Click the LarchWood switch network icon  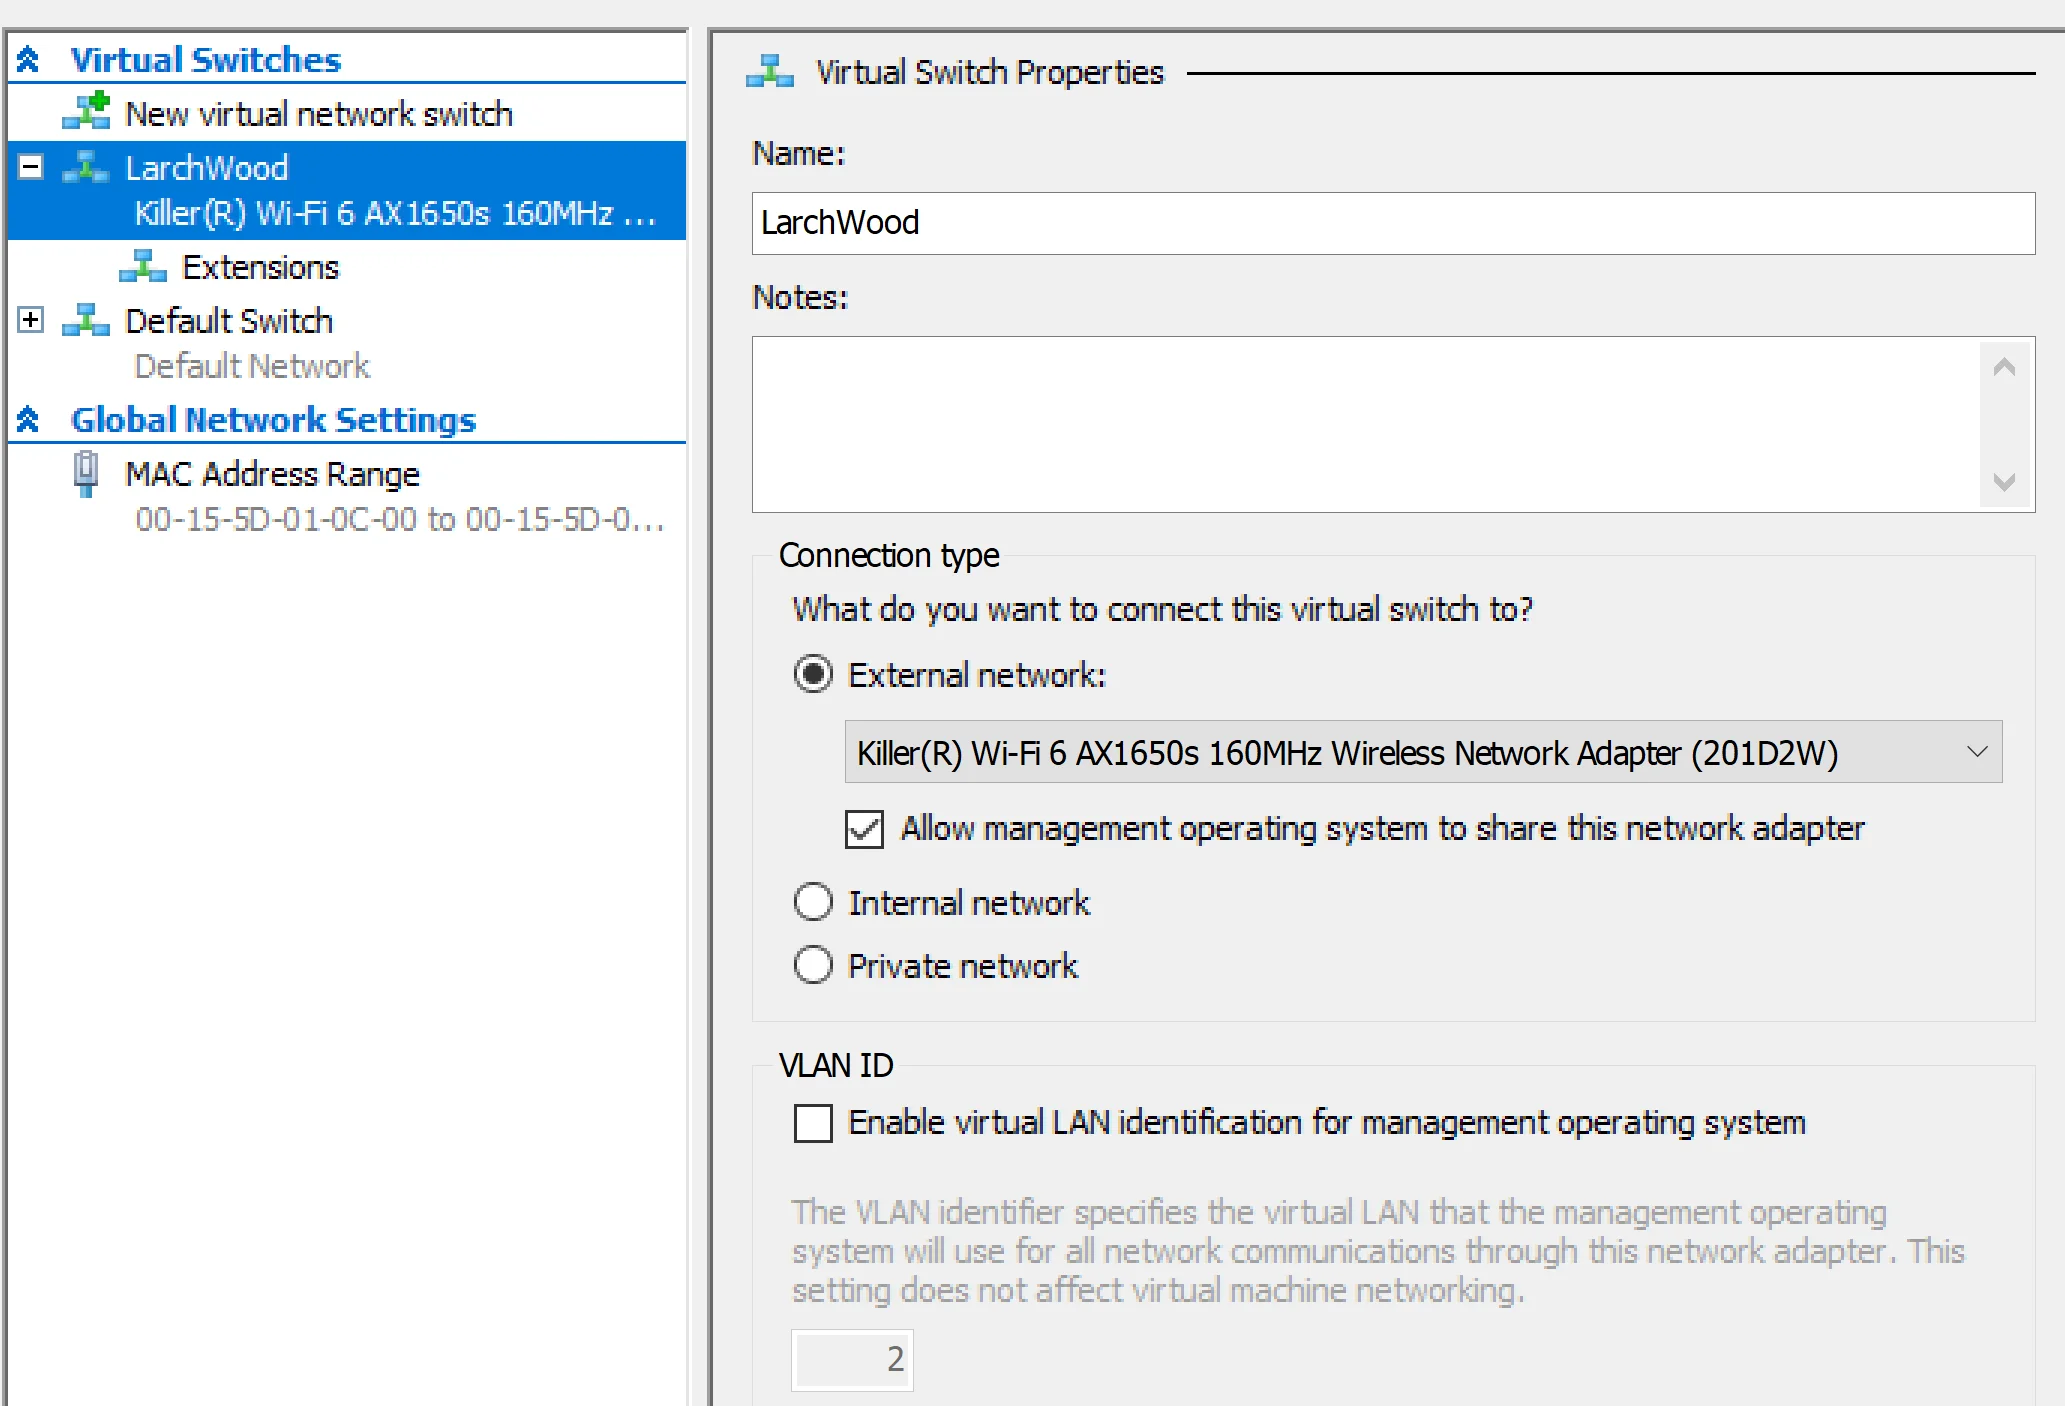pyautogui.click(x=86, y=167)
